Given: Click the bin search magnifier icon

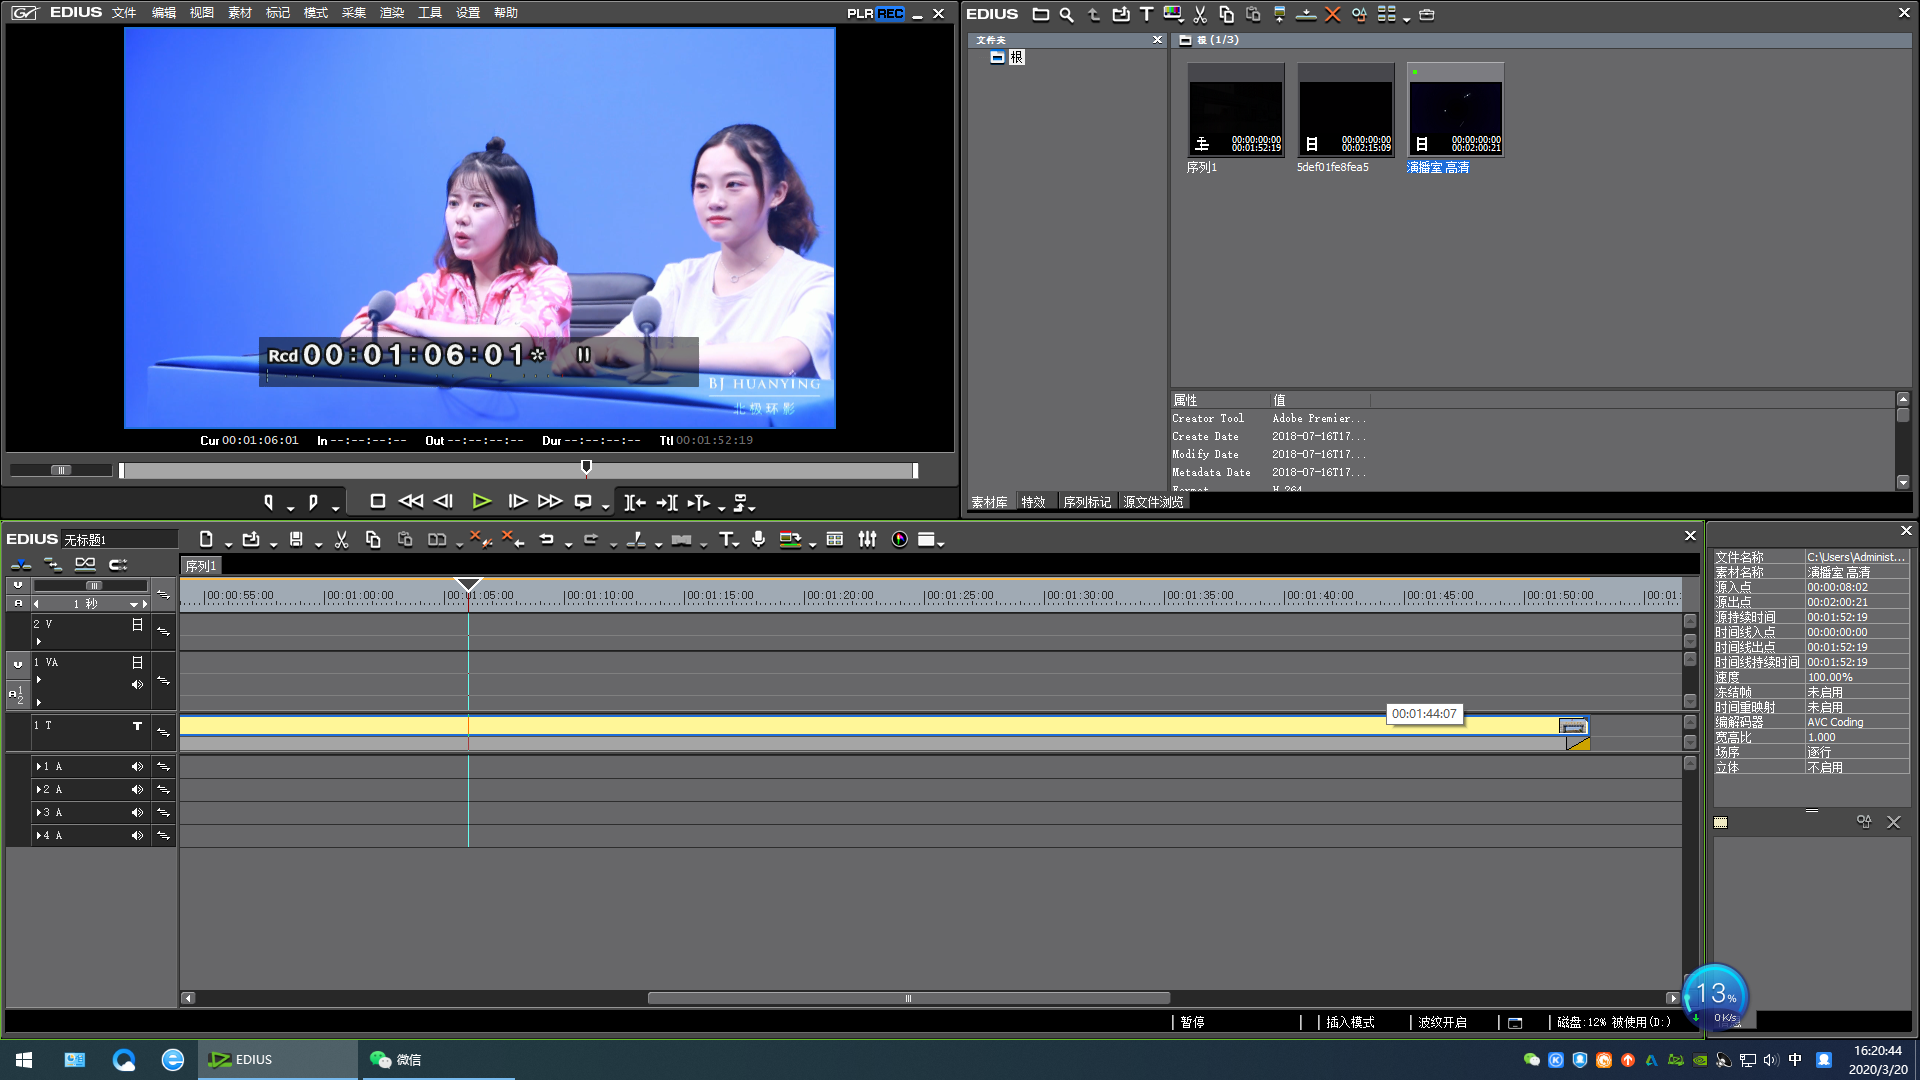Looking at the screenshot, I should [x=1066, y=15].
